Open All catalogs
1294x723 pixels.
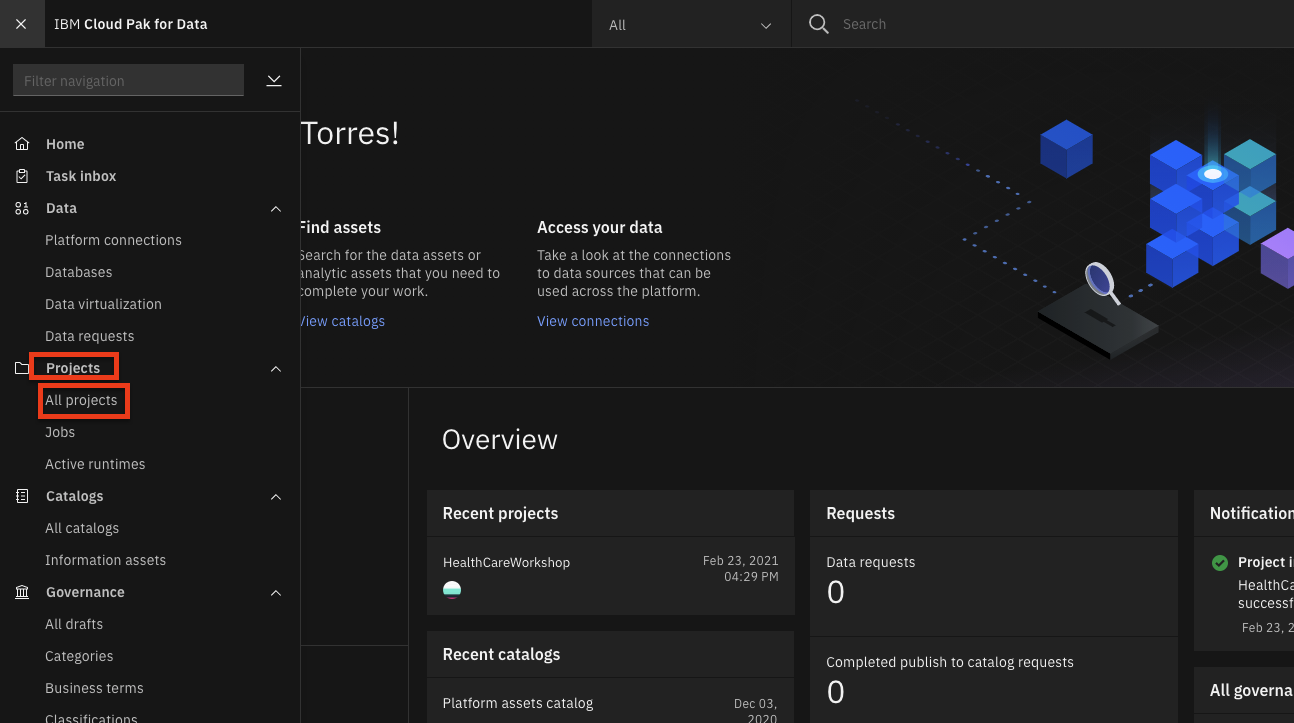pos(82,528)
